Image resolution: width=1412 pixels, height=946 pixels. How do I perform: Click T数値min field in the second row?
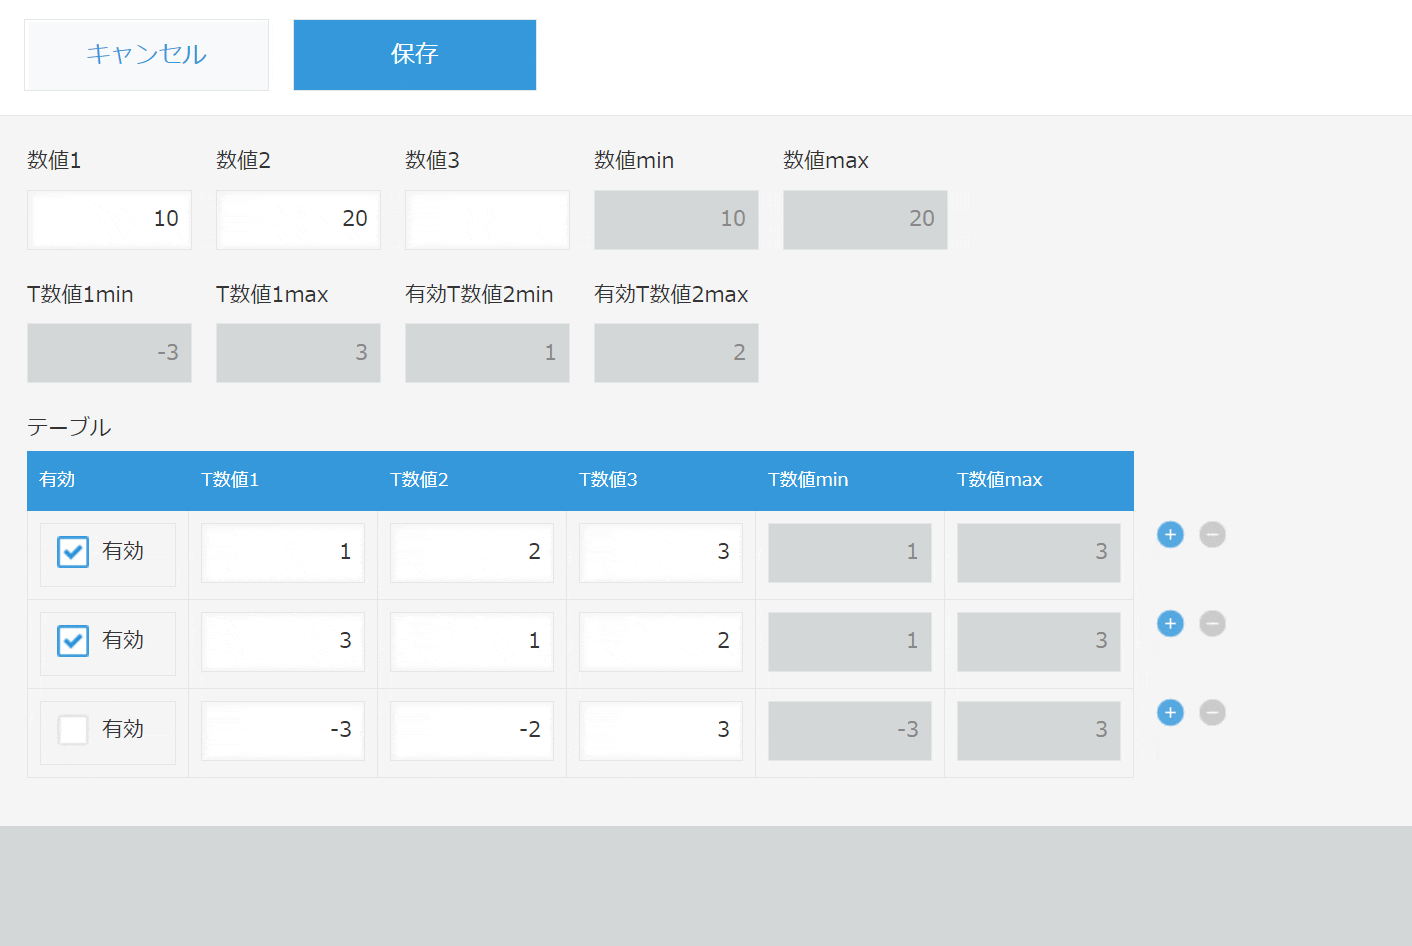[x=850, y=642]
